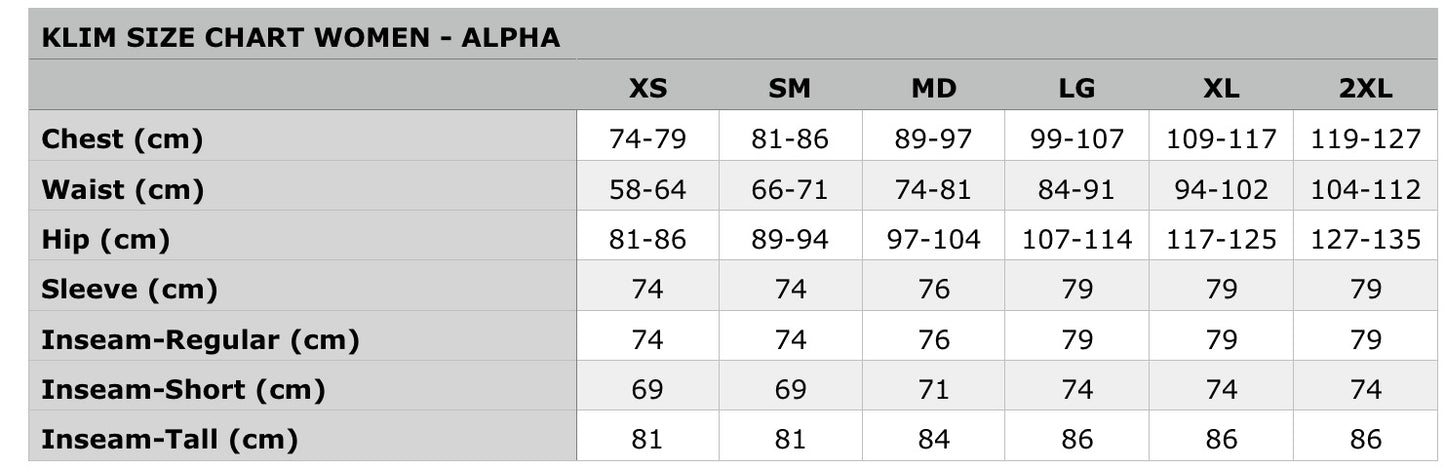
Task: Click the Inseam-Short (cm) row label
Action: click(x=183, y=389)
